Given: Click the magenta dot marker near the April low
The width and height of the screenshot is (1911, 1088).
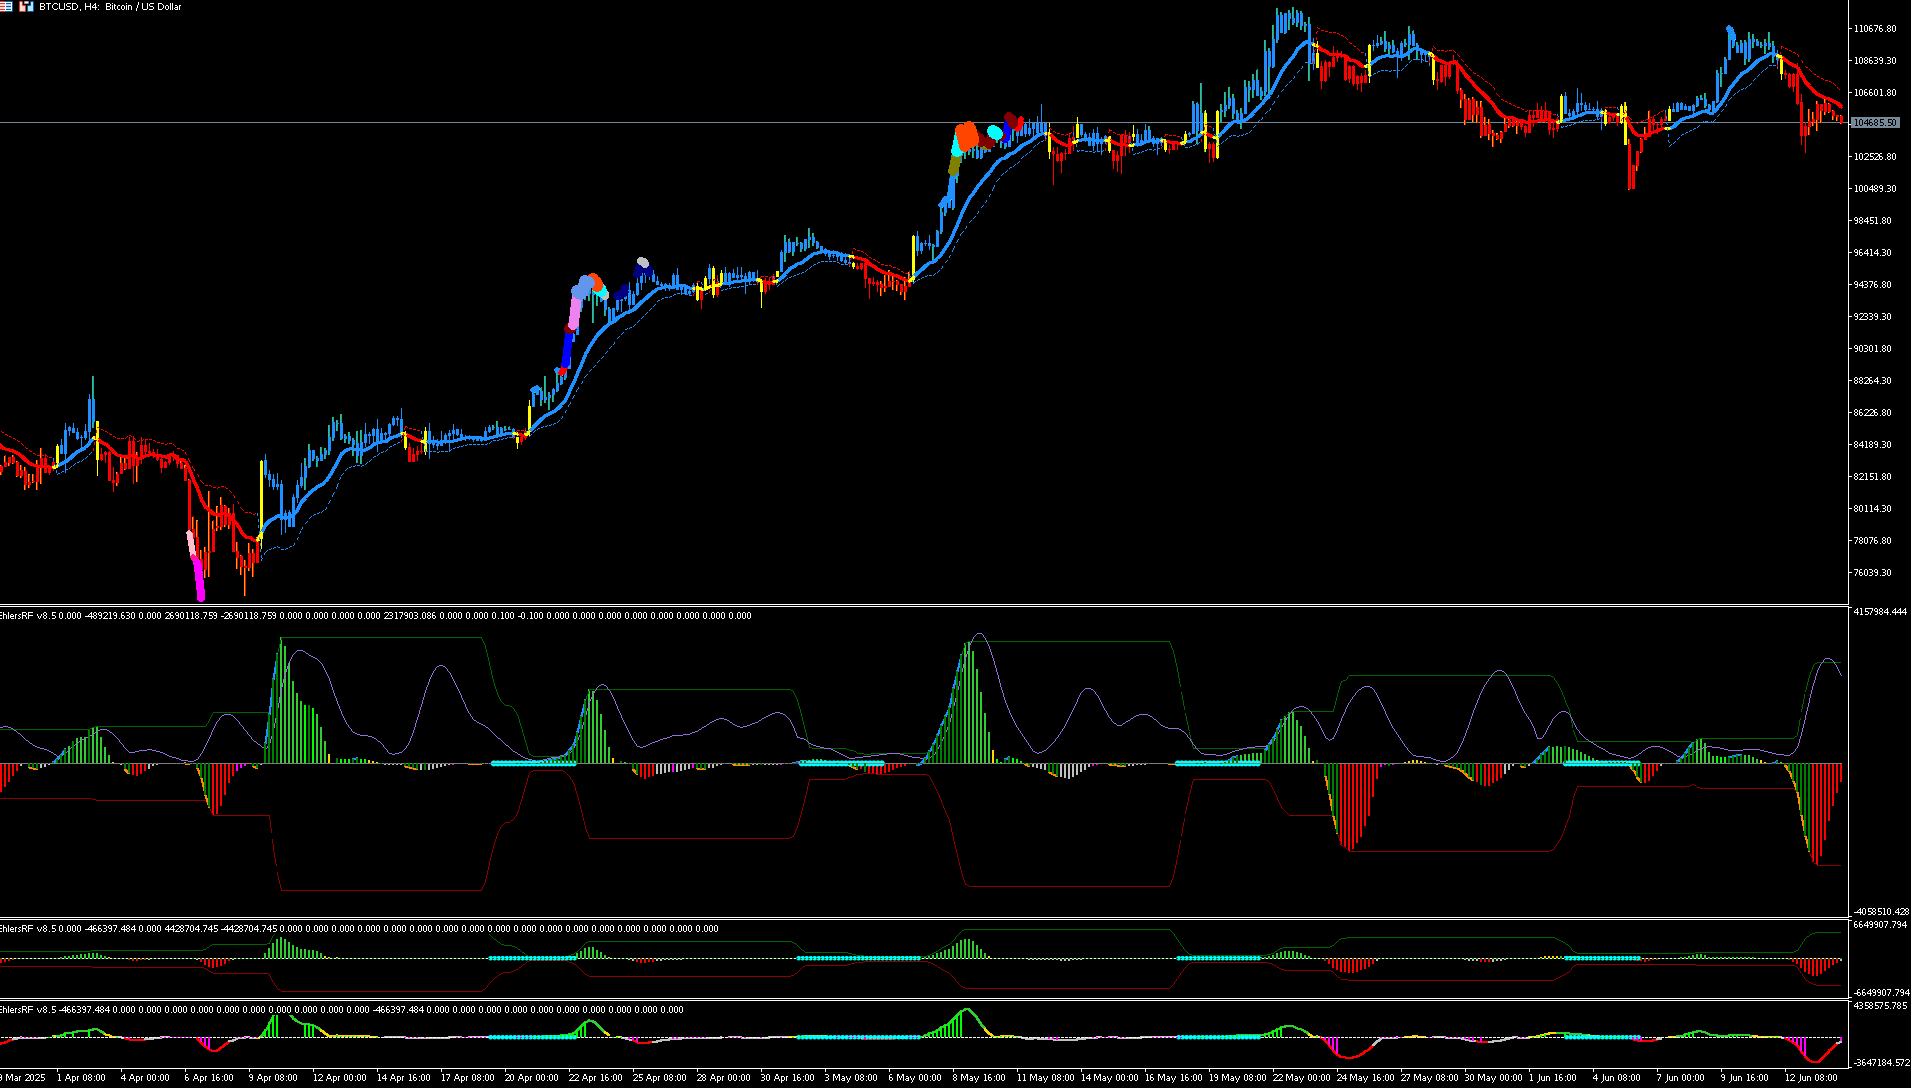Looking at the screenshot, I should point(200,596).
